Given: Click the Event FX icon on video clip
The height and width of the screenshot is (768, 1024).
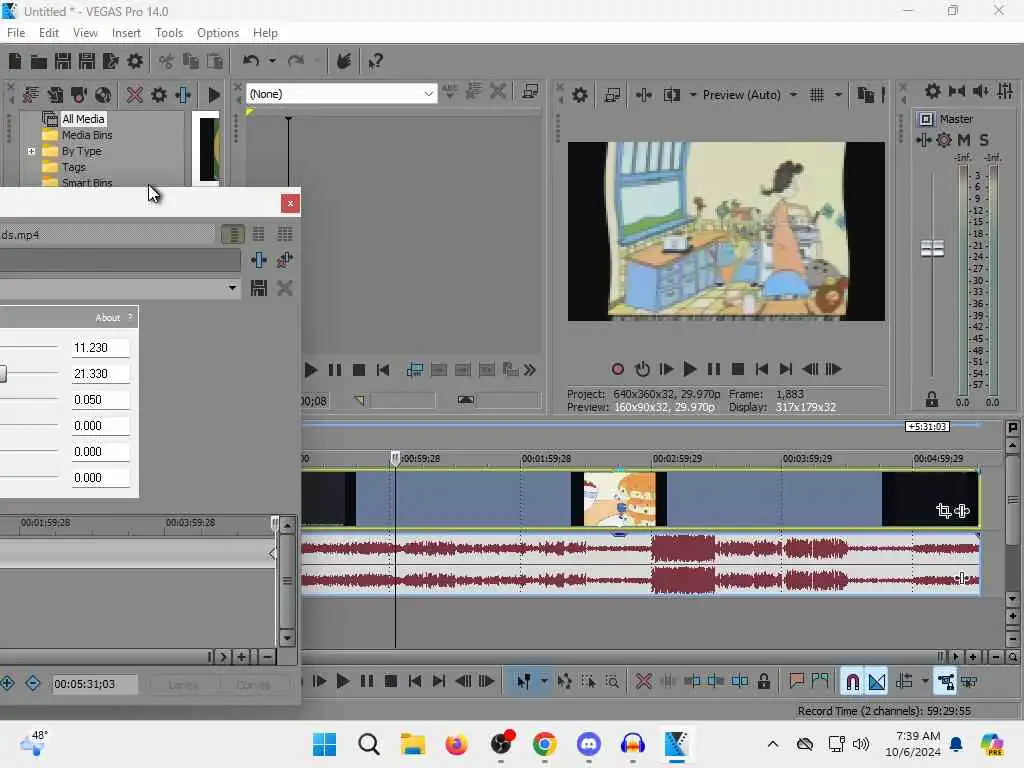Looking at the screenshot, I should point(962,511).
